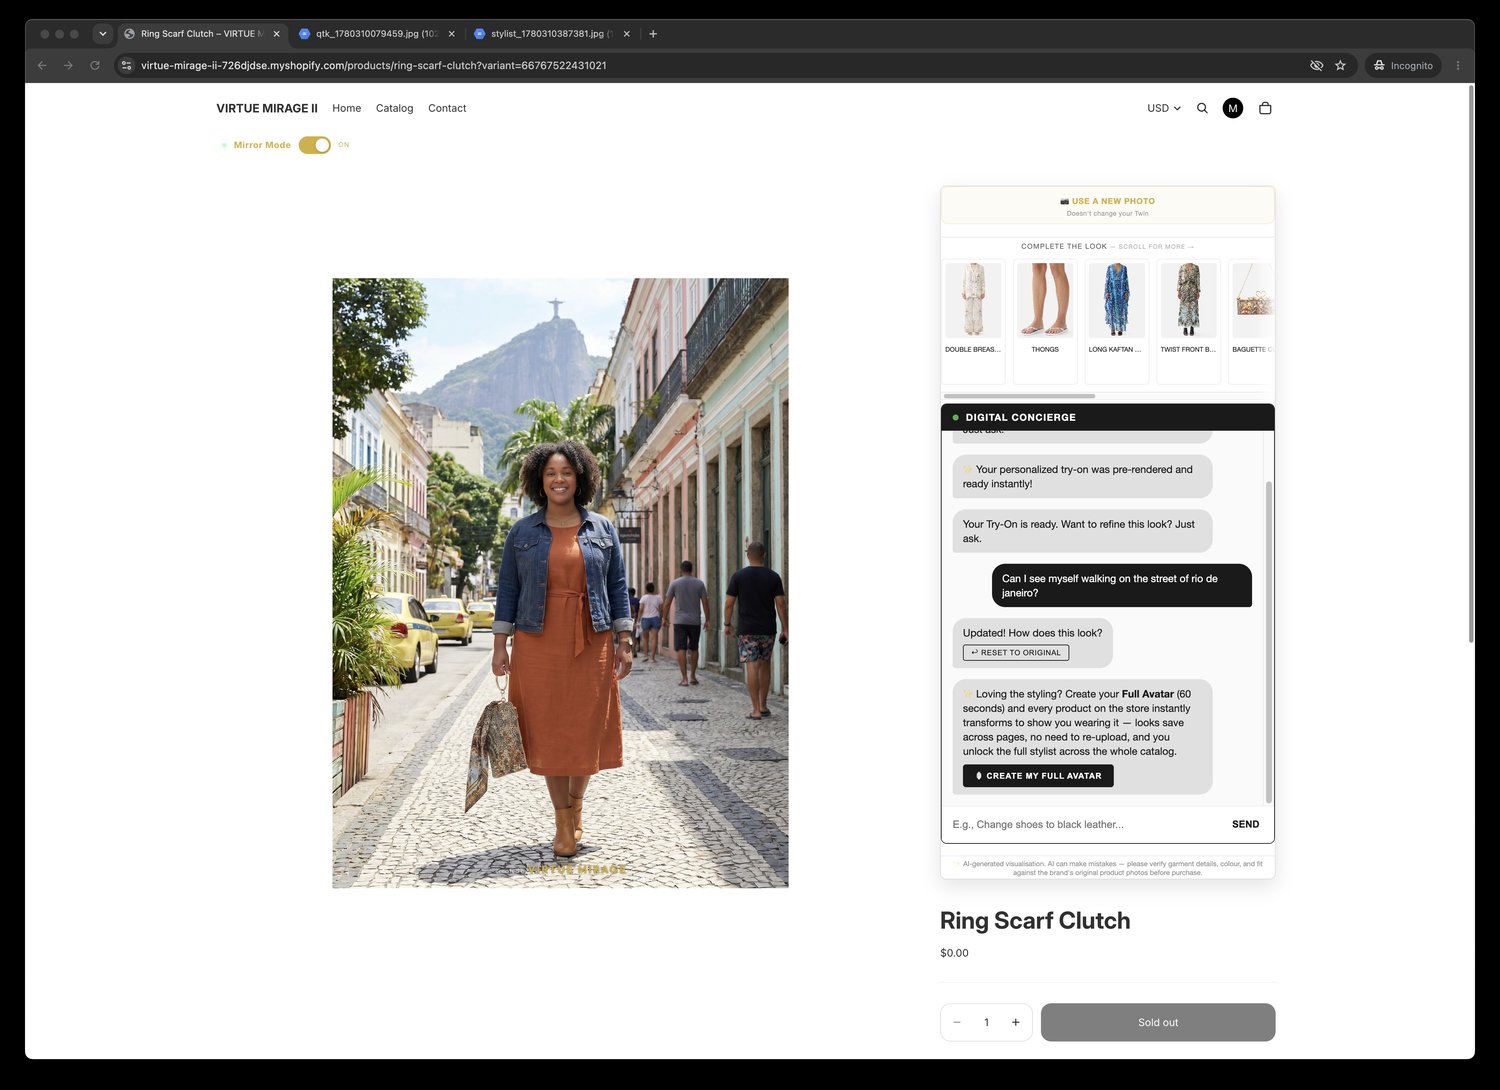1500x1090 pixels.
Task: Open the Catalog menu link
Action: 394,108
